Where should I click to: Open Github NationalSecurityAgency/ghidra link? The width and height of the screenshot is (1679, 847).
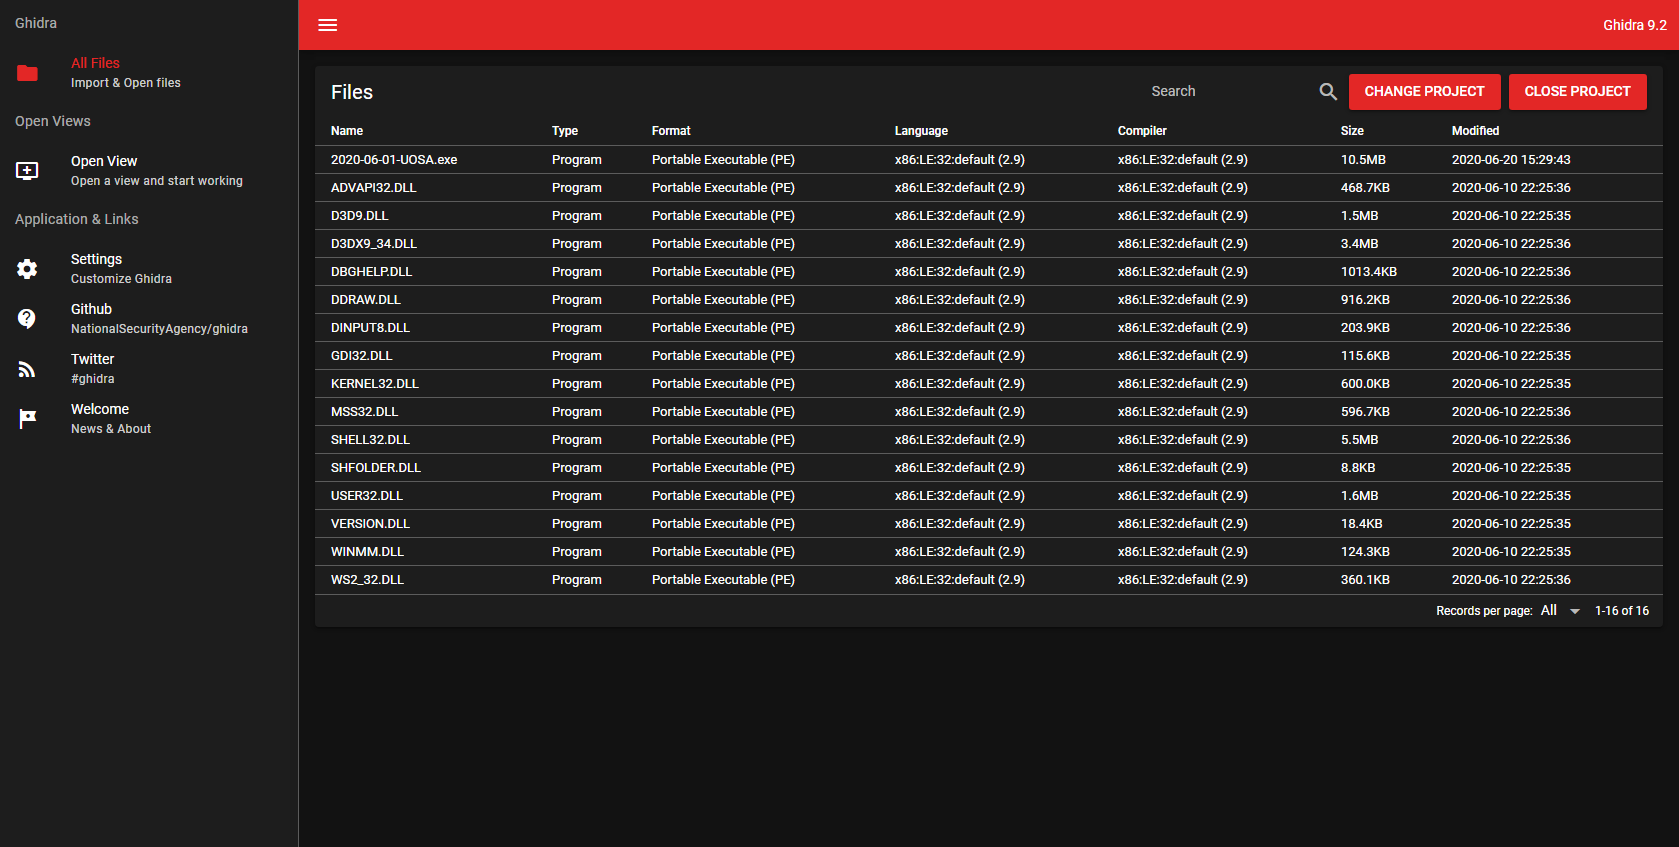(x=149, y=319)
